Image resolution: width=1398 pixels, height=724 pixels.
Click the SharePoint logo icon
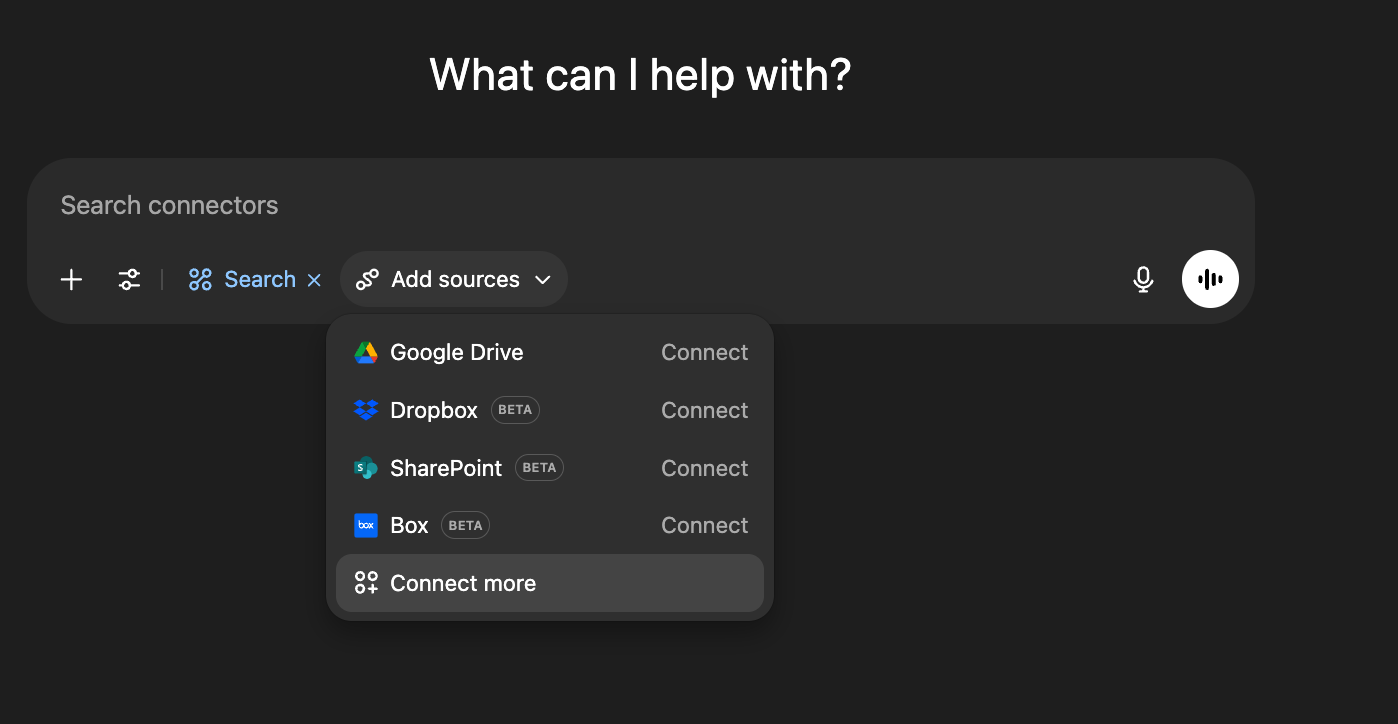click(366, 468)
